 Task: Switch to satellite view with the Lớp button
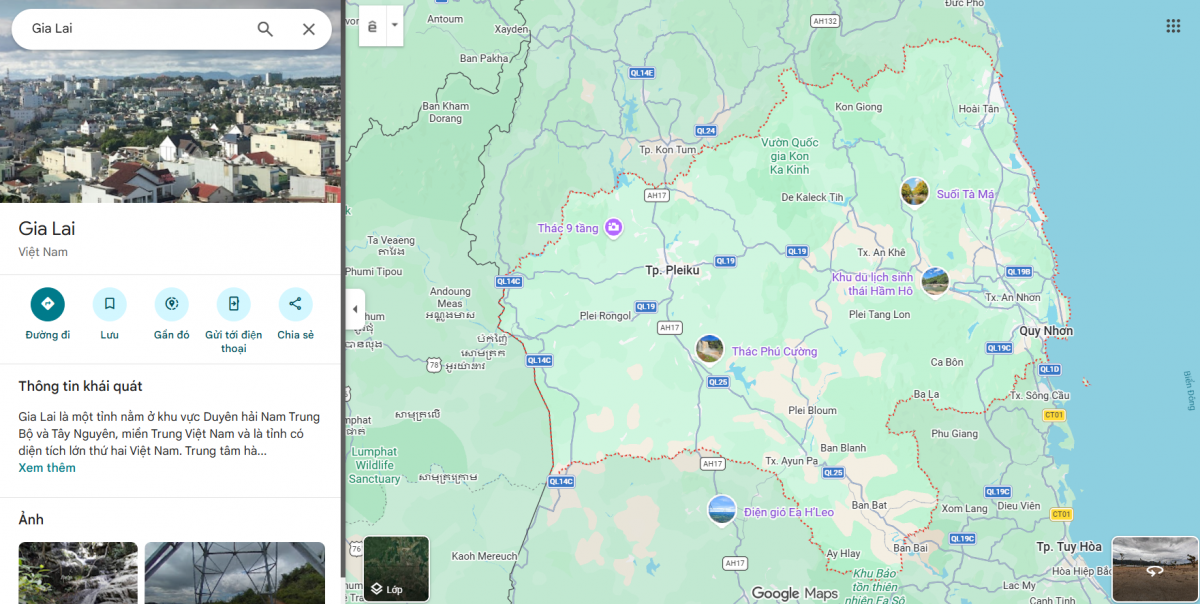click(396, 569)
